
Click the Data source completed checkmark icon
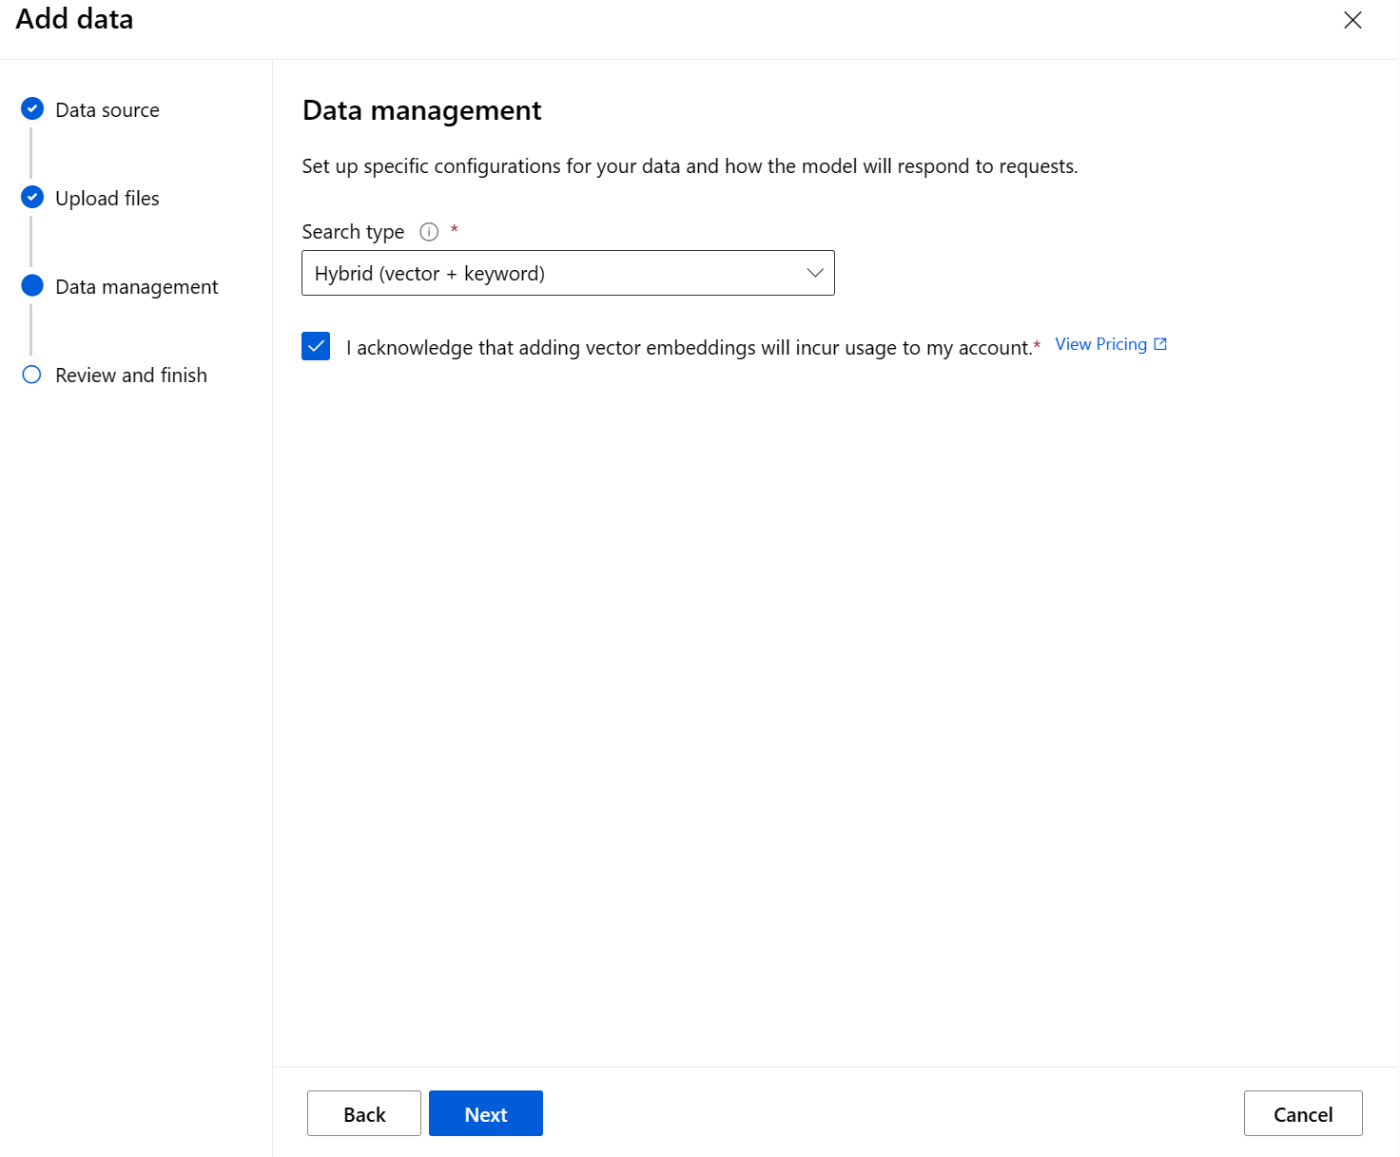(32, 108)
